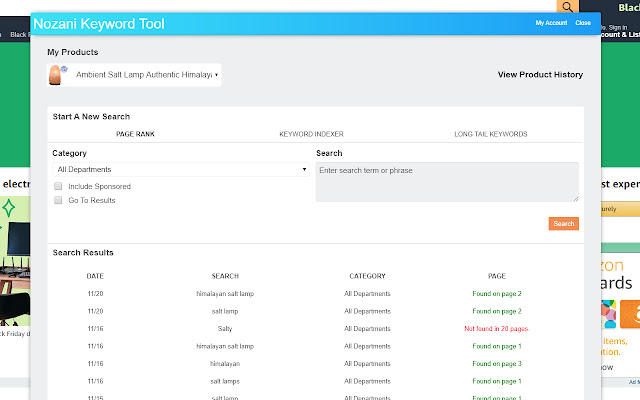Click 11/16 'himalayan salt lamp' search entry
Screen dimensions: 640x400
click(x=225, y=346)
